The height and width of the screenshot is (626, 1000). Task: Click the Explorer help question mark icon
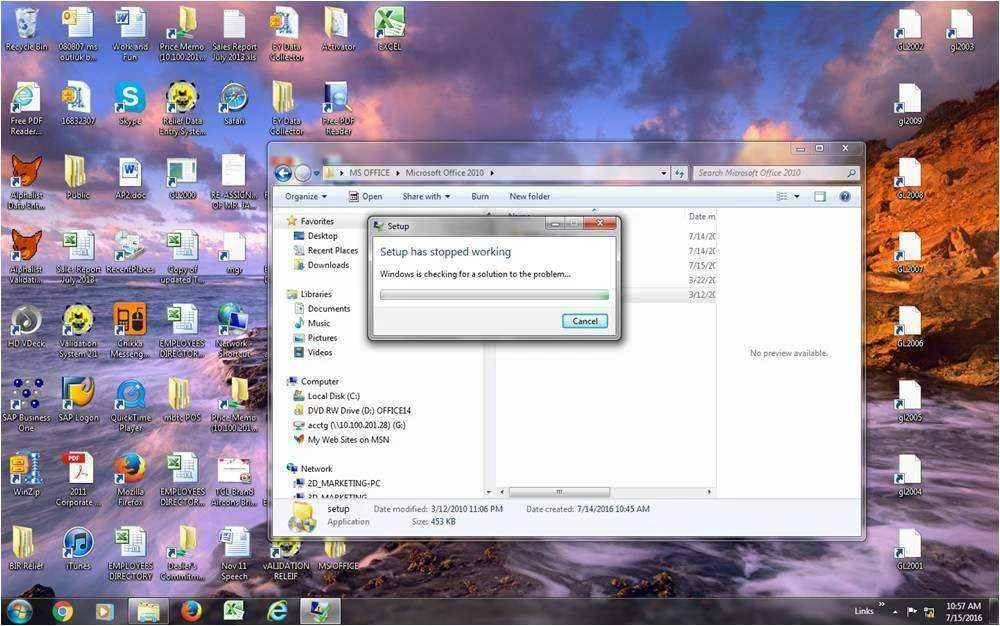pos(845,196)
